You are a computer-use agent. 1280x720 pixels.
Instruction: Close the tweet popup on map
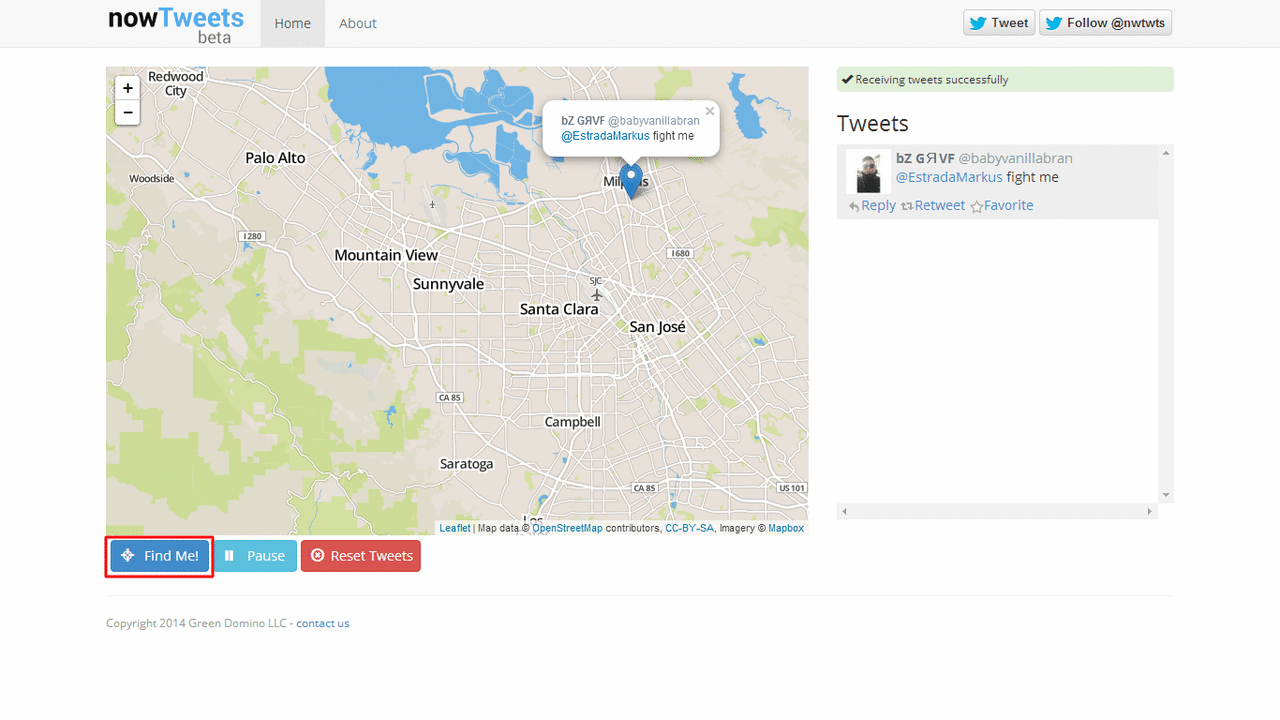tap(710, 112)
